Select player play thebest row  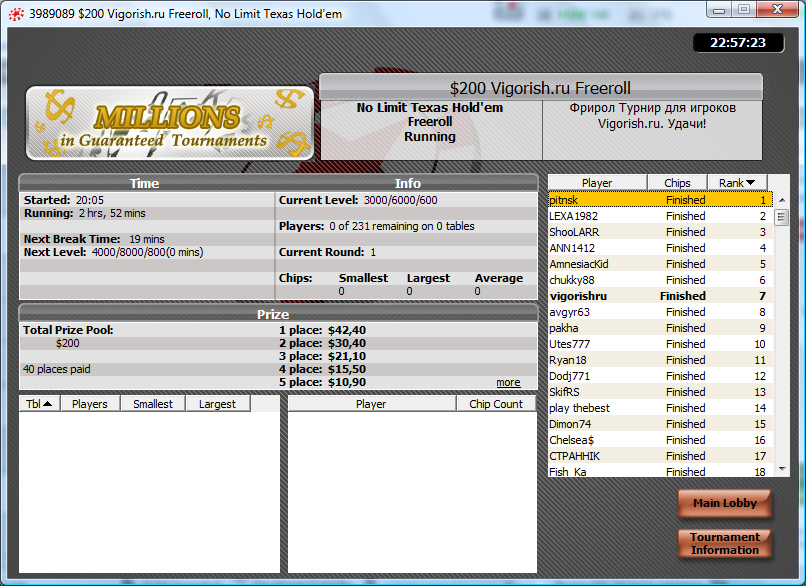click(x=660, y=408)
